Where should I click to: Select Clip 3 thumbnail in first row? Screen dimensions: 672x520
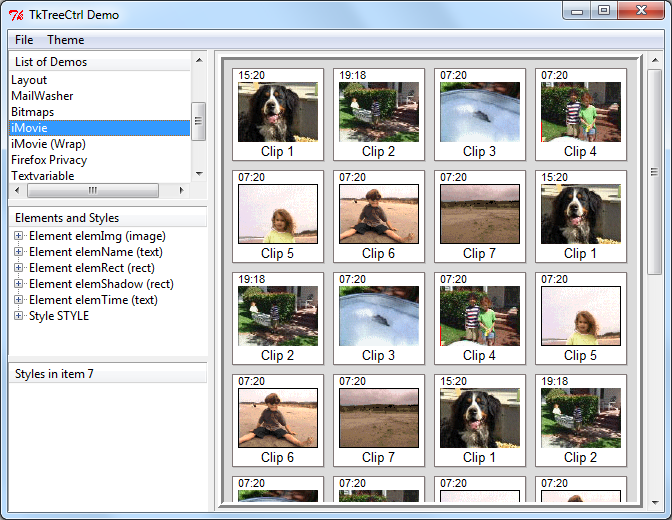[x=480, y=112]
